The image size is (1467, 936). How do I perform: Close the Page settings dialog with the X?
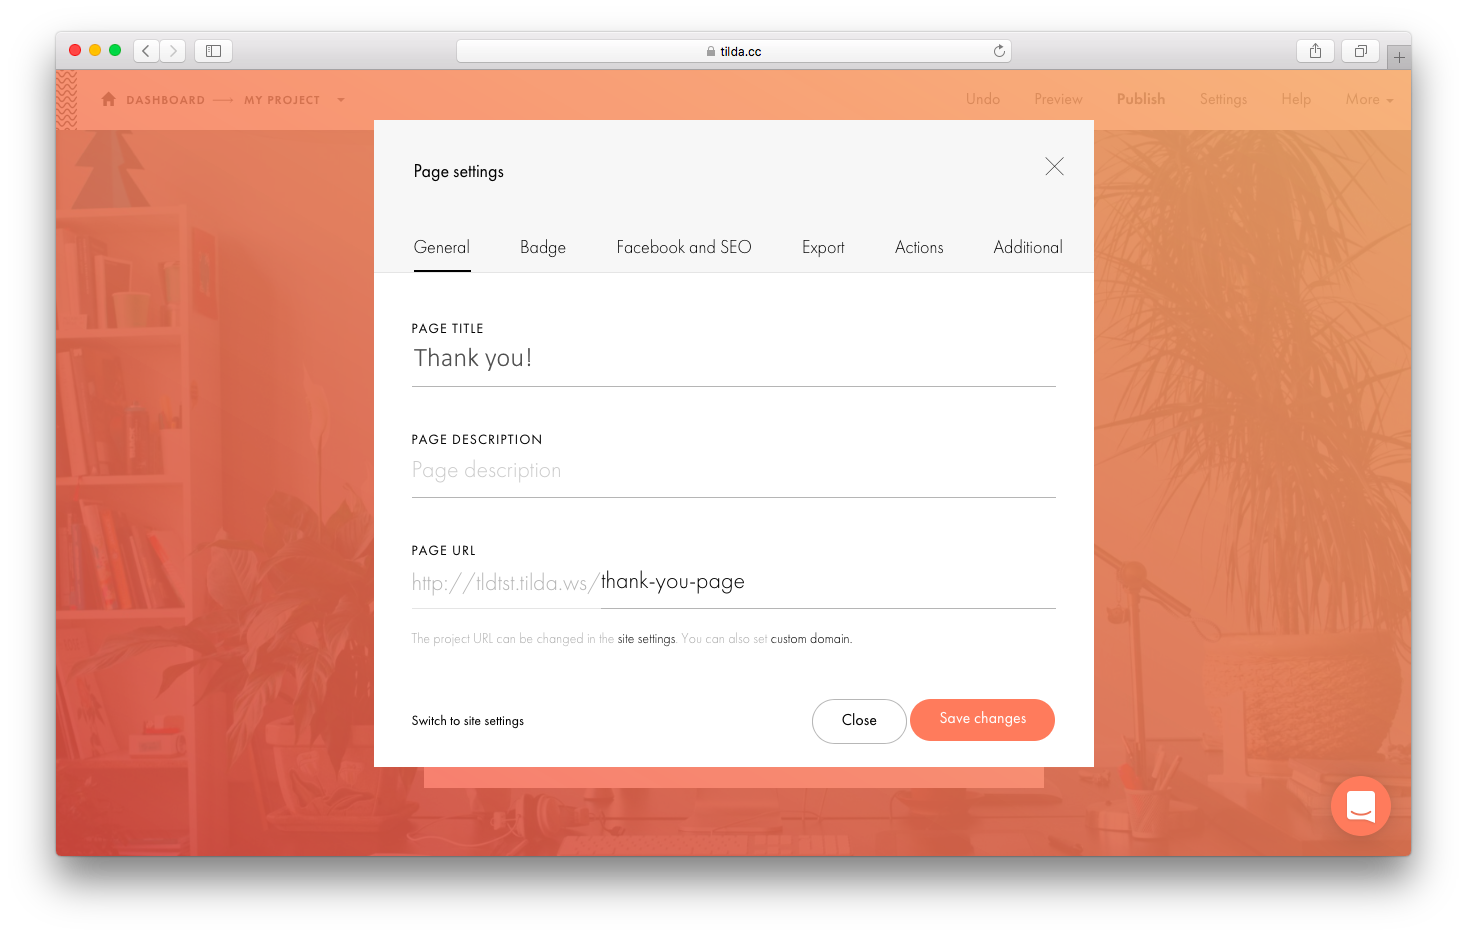(x=1054, y=166)
